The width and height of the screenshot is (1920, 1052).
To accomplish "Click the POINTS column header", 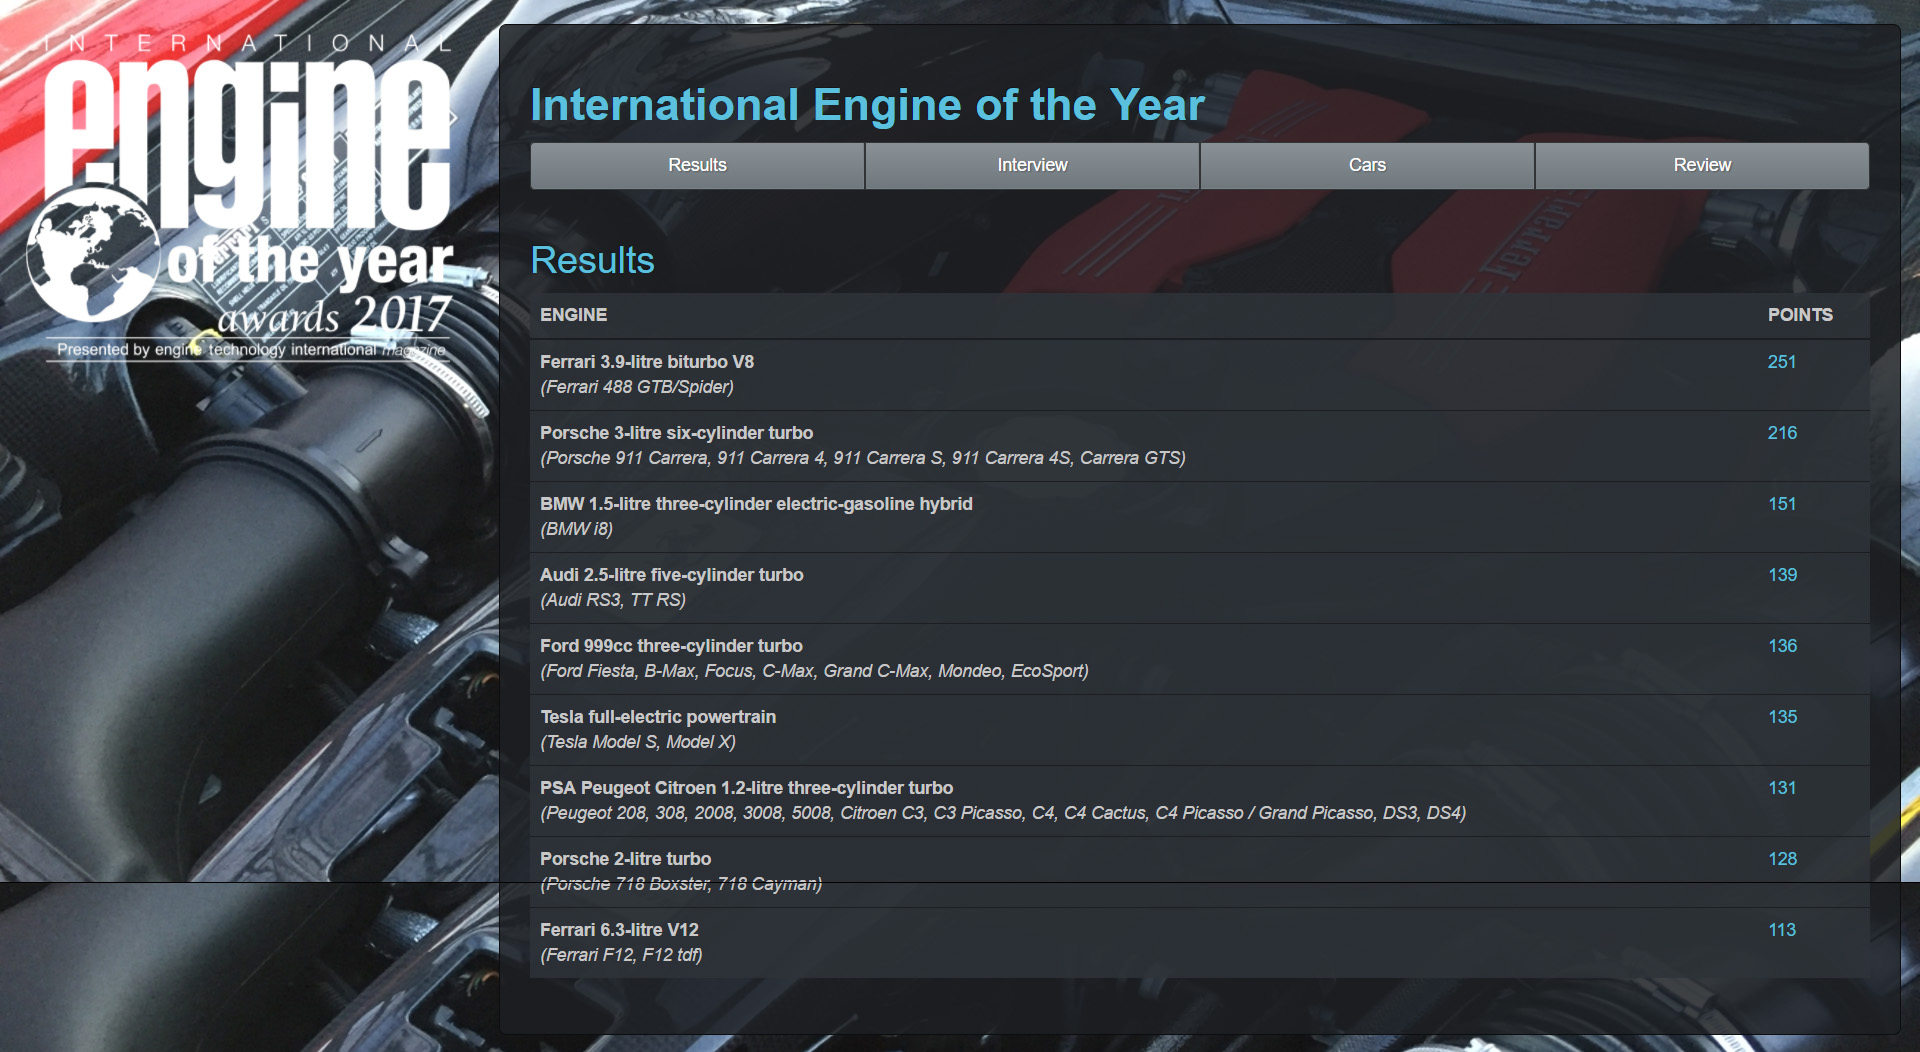I will (x=1800, y=315).
